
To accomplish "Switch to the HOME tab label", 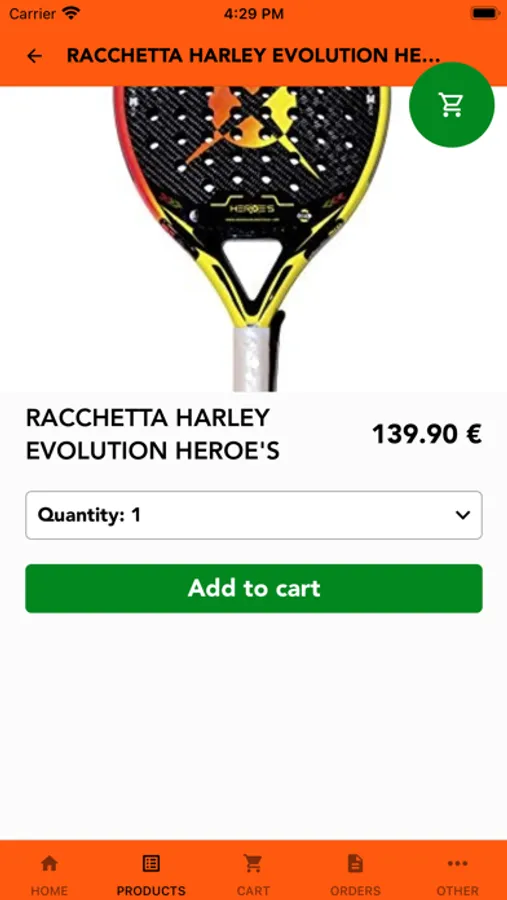I will 49,891.
